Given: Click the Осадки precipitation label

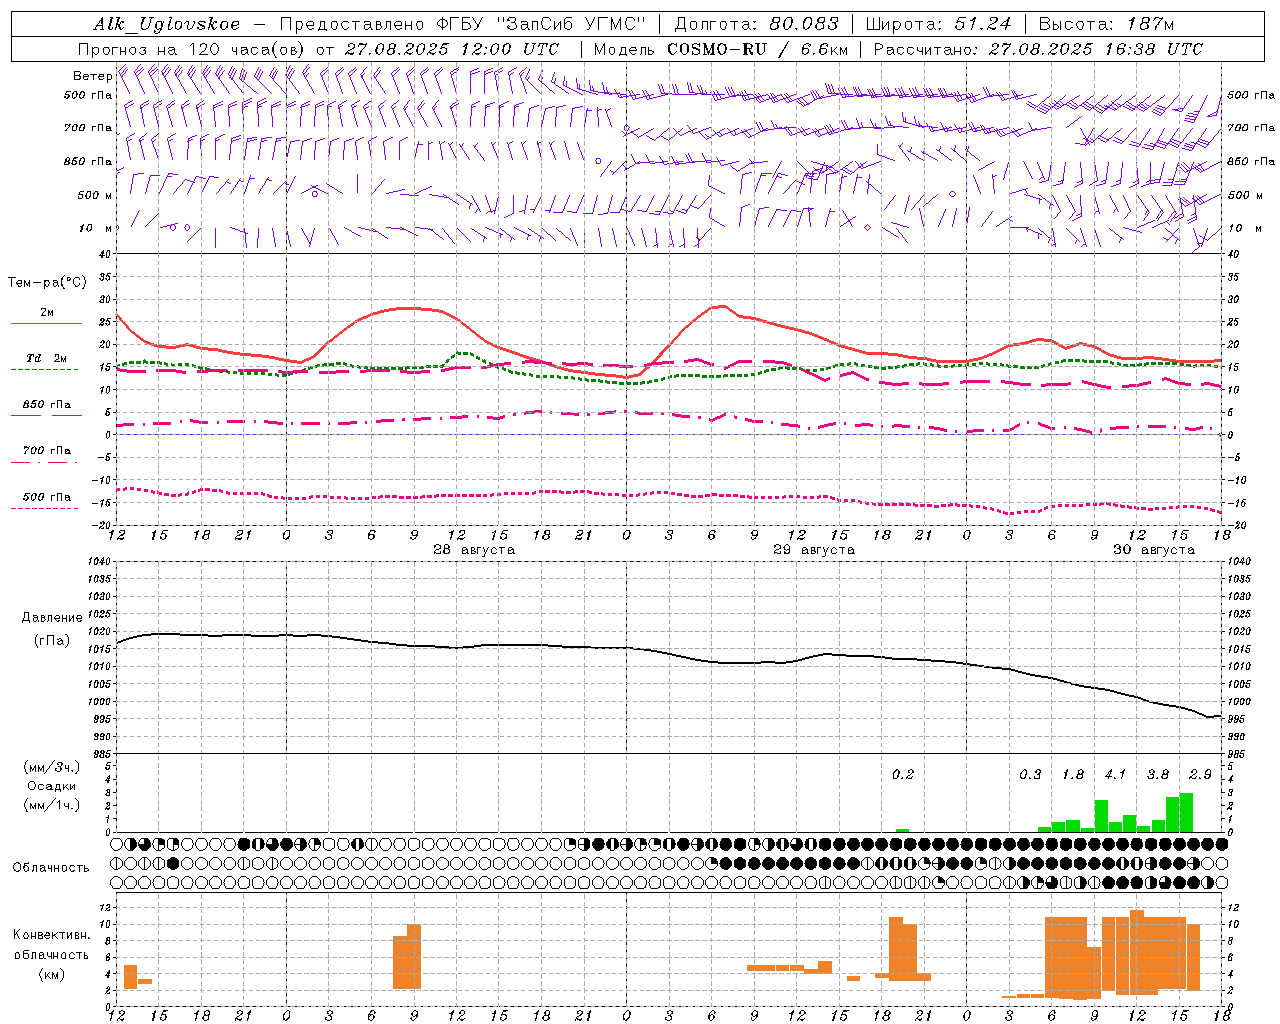Looking at the screenshot, I should pyautogui.click(x=52, y=786).
